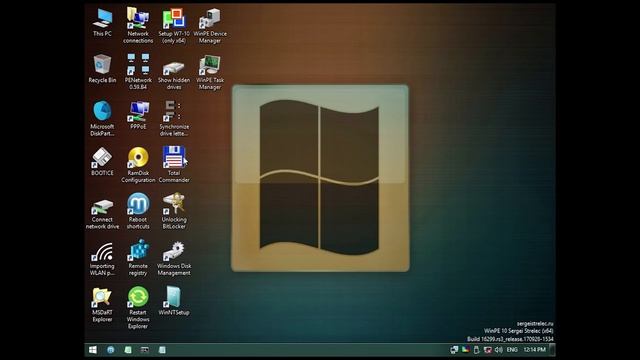Open Unlocking BitLocker shortcut
This screenshot has width=640, height=360.
[x=174, y=211]
